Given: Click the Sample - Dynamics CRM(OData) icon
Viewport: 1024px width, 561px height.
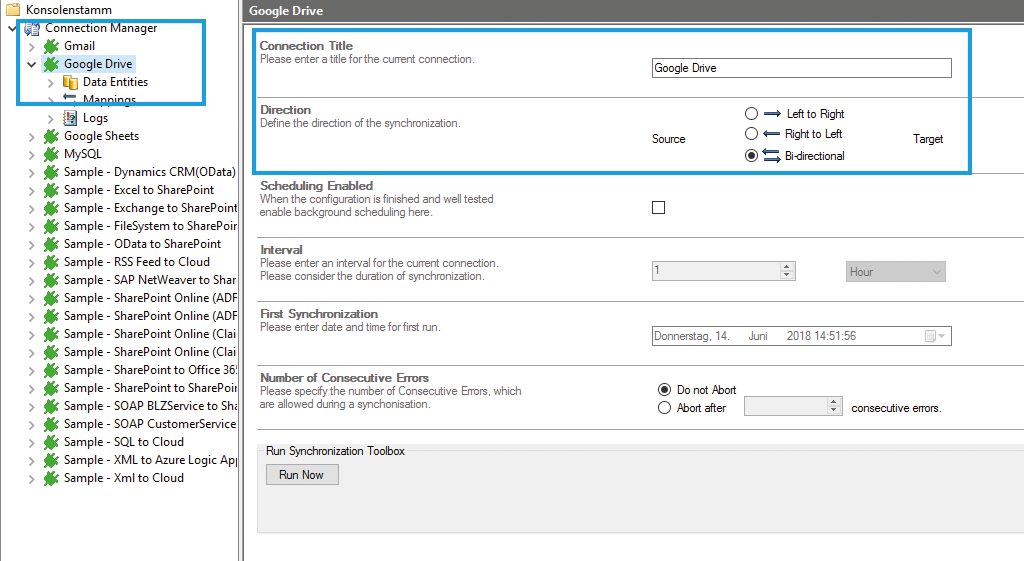Looking at the screenshot, I should [x=51, y=172].
